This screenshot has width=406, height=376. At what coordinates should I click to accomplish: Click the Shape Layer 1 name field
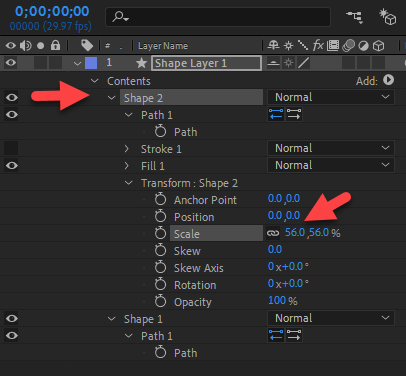pyautogui.click(x=206, y=63)
